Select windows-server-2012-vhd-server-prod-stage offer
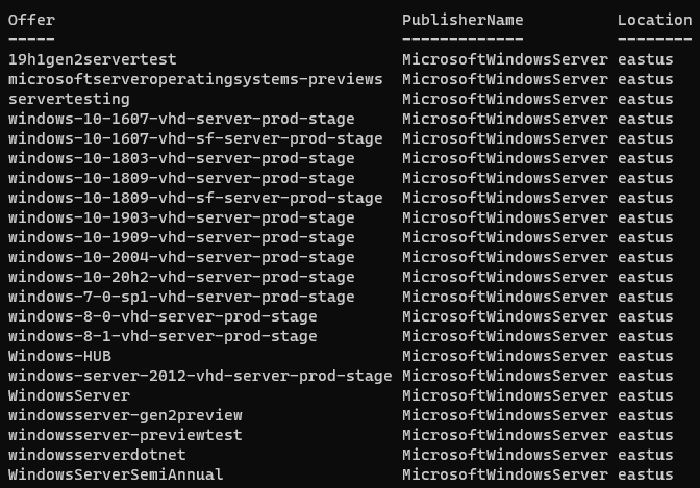The height and width of the screenshot is (488, 700). coord(200,376)
